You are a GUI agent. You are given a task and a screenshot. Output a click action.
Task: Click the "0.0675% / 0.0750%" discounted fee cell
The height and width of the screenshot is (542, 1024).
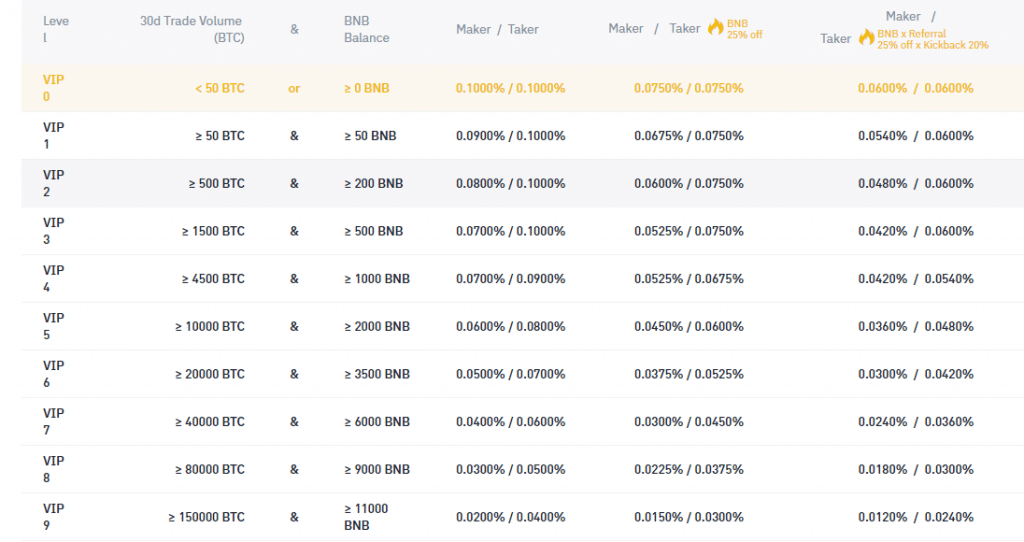click(689, 136)
